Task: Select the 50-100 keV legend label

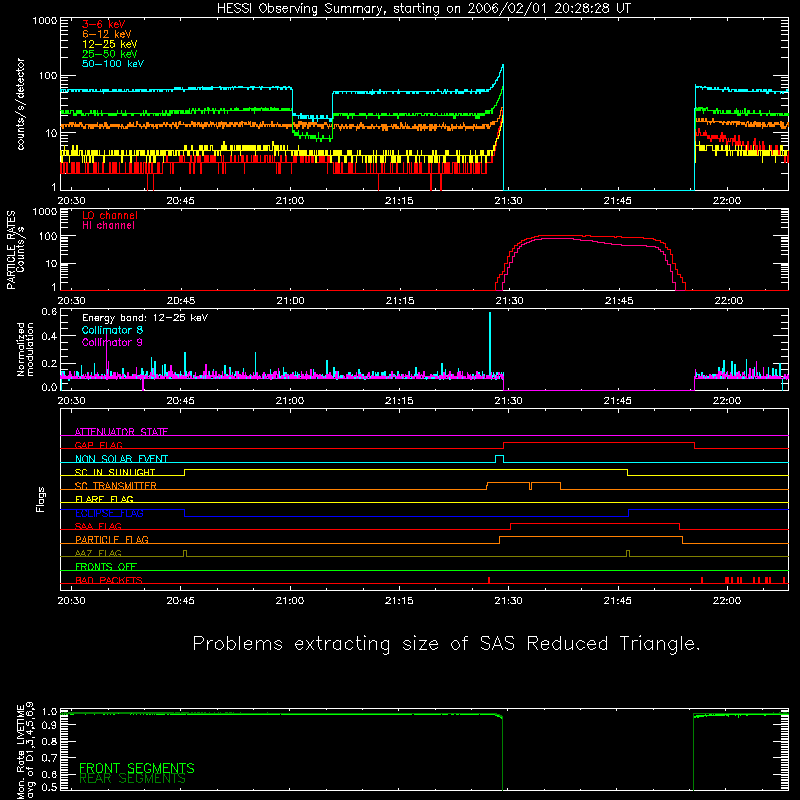Action: (113, 64)
